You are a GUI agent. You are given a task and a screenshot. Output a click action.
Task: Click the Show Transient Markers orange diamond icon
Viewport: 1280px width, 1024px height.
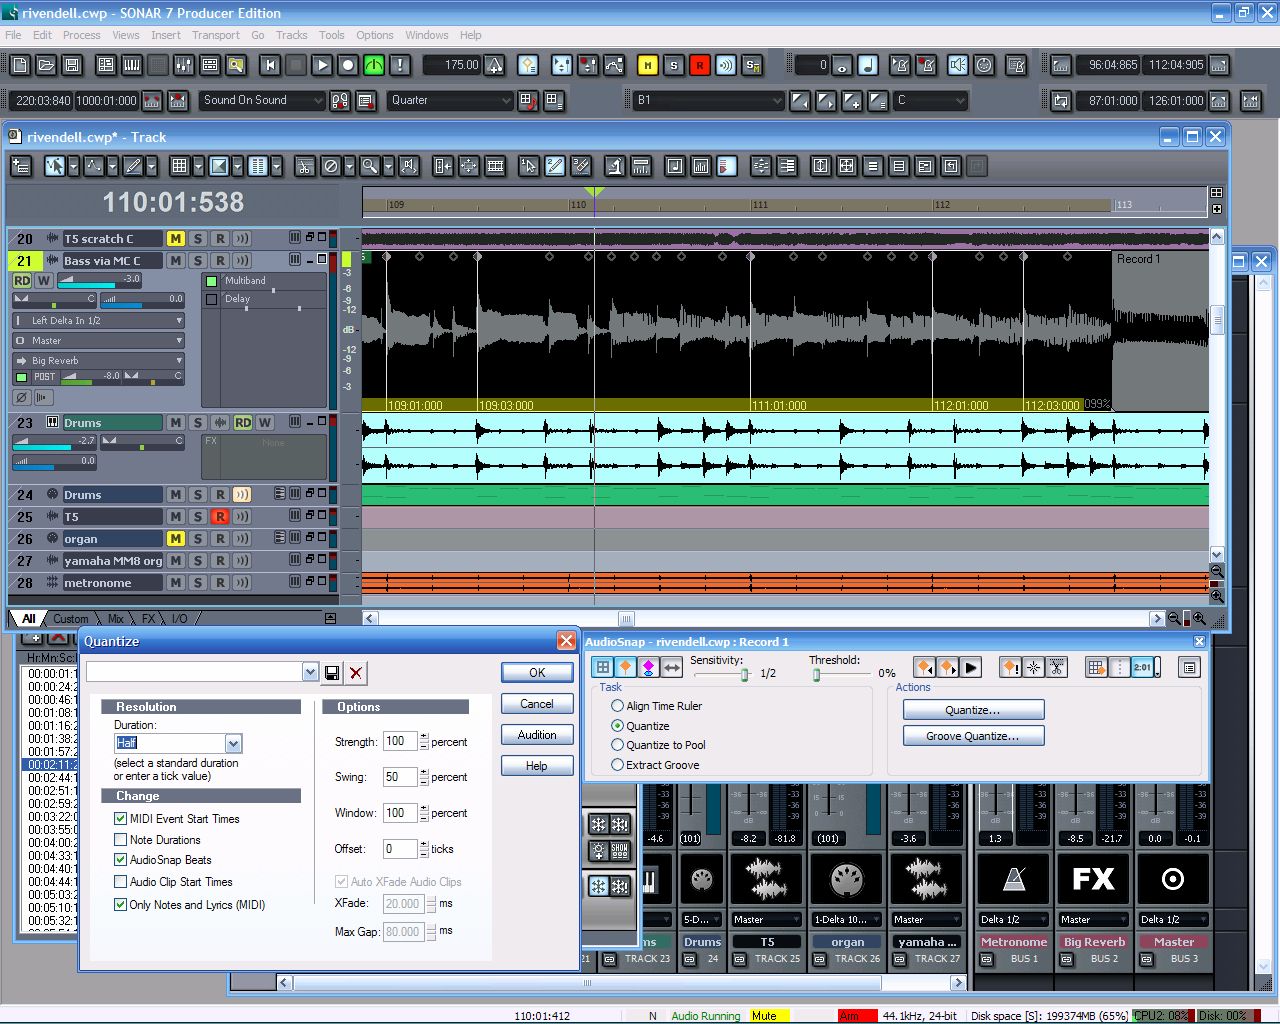(x=626, y=667)
